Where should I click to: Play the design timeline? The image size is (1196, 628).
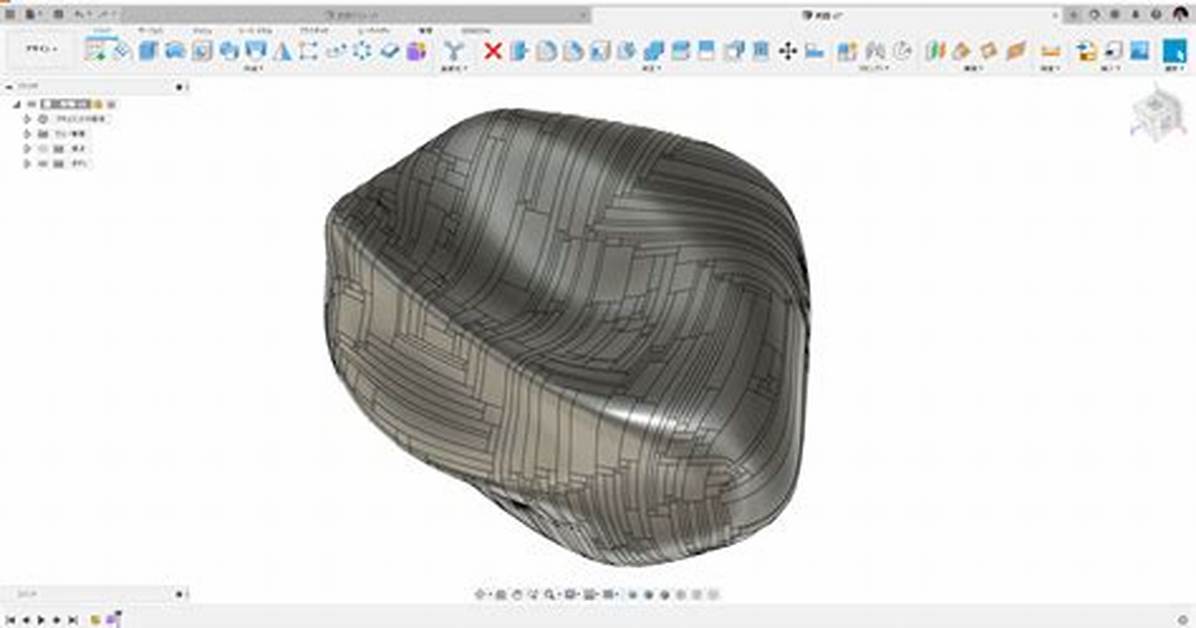tap(41, 620)
